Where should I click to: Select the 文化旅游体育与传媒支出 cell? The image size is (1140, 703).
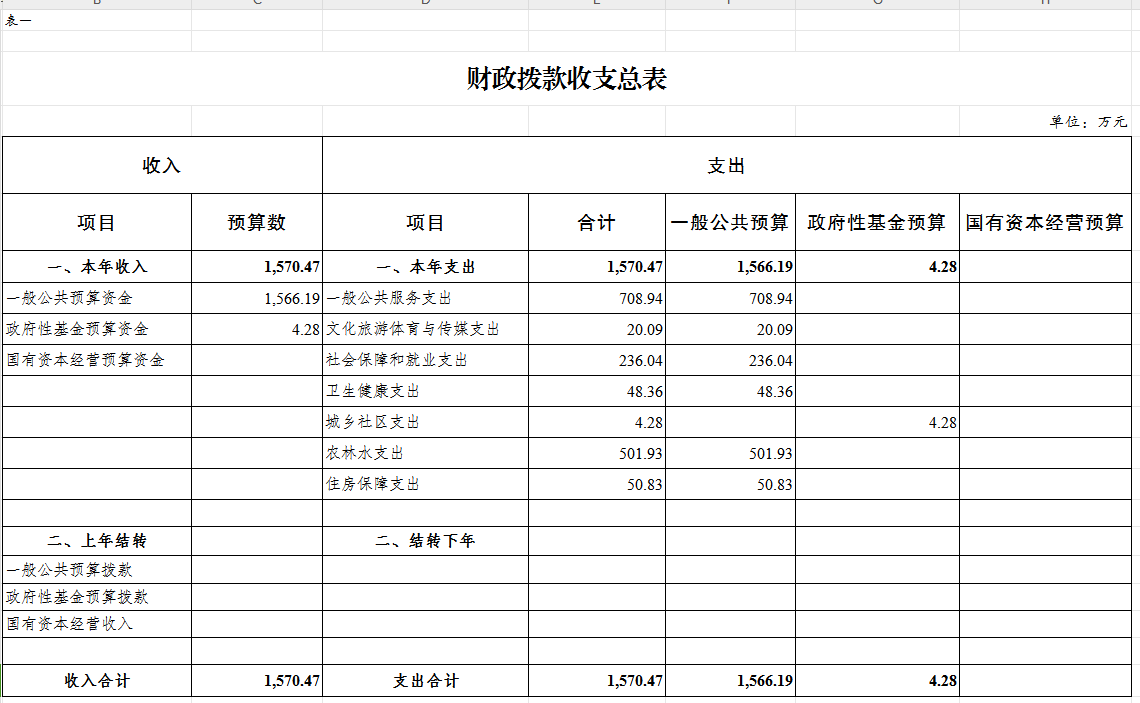coord(425,329)
